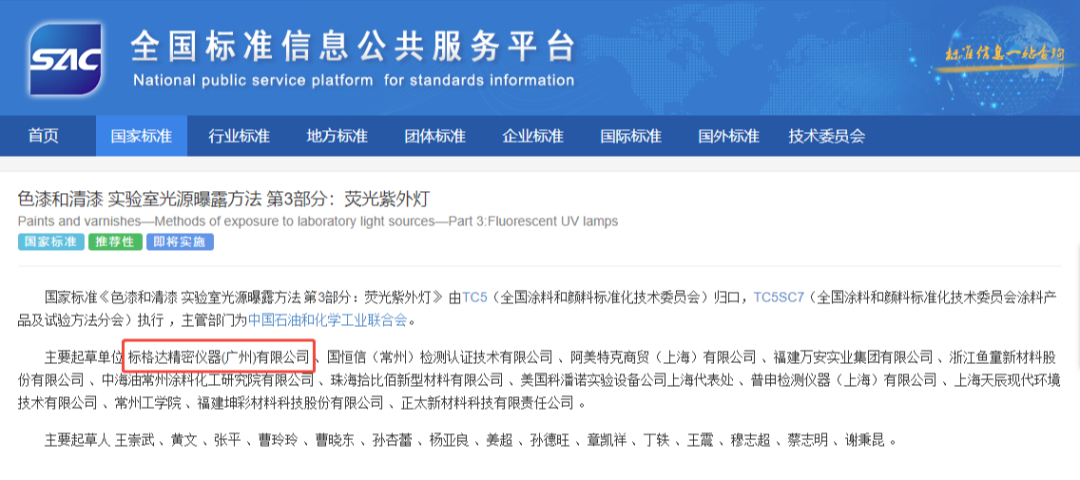Click the English title Paints and varnishes

coord(318,221)
